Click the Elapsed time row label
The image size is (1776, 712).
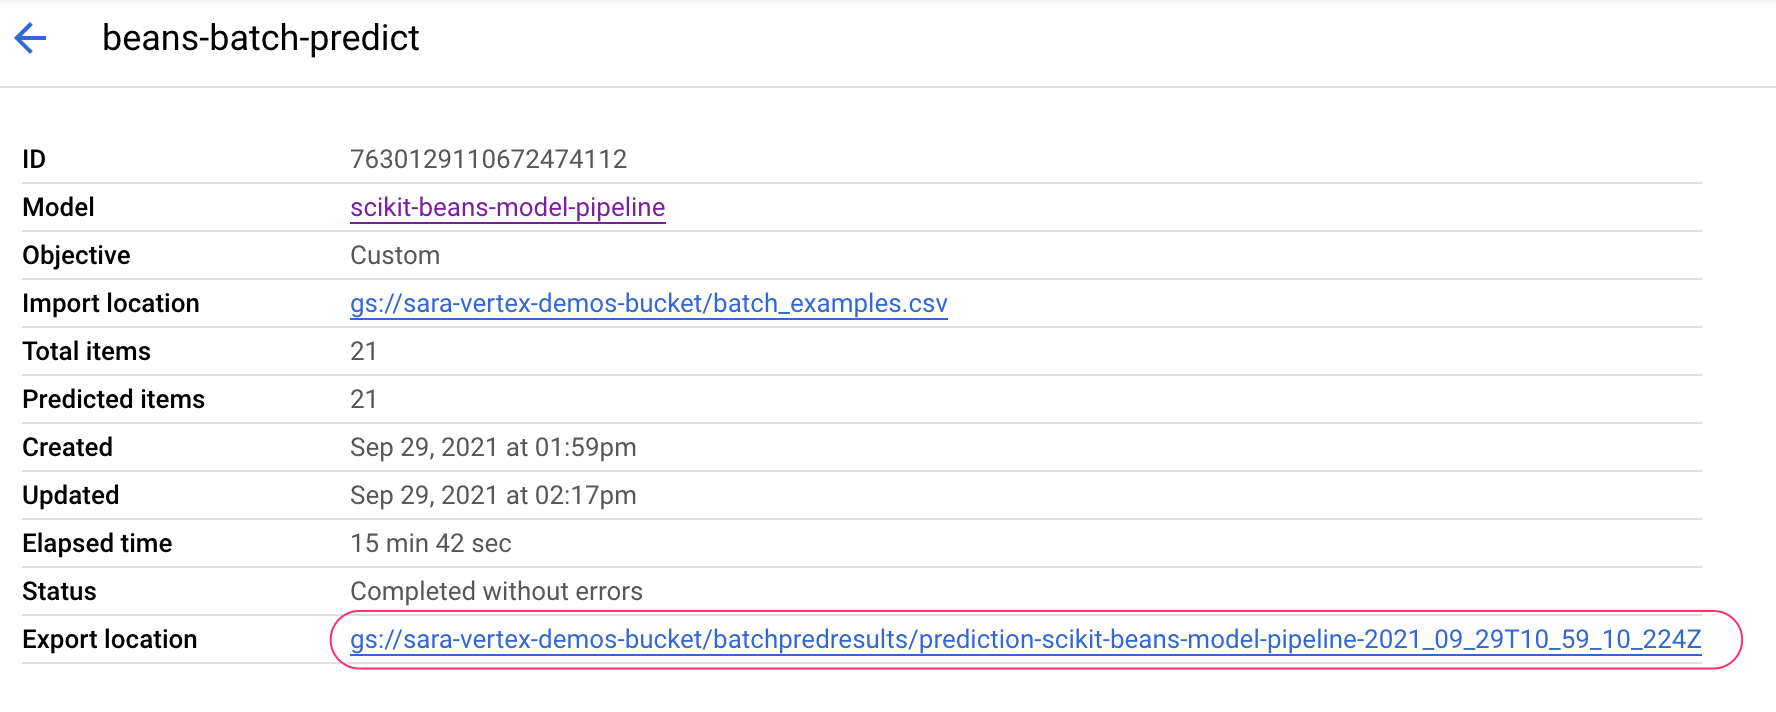tap(96, 543)
